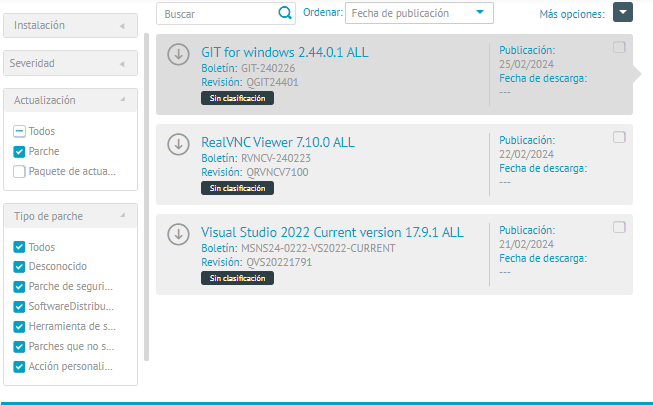Click the search magnifier icon
653x405 pixels.
point(285,13)
